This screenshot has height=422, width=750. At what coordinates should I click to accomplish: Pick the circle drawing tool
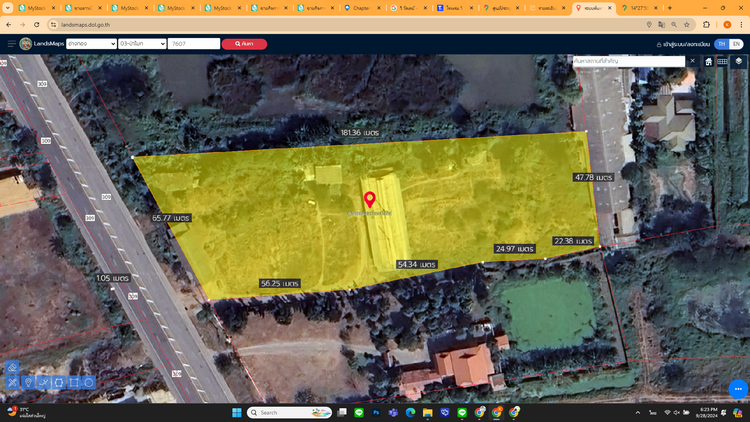tap(89, 382)
